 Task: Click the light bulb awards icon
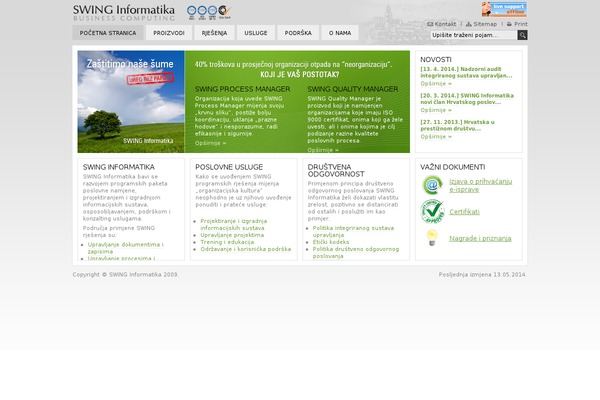pos(432,237)
